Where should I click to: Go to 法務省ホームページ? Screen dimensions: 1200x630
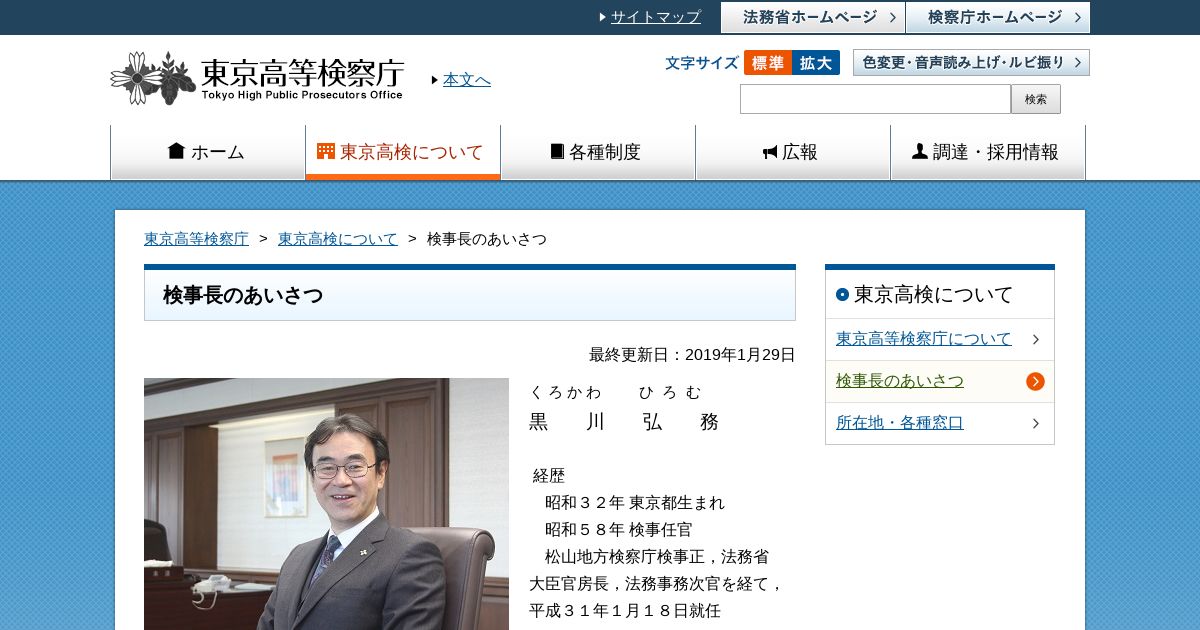tap(813, 17)
